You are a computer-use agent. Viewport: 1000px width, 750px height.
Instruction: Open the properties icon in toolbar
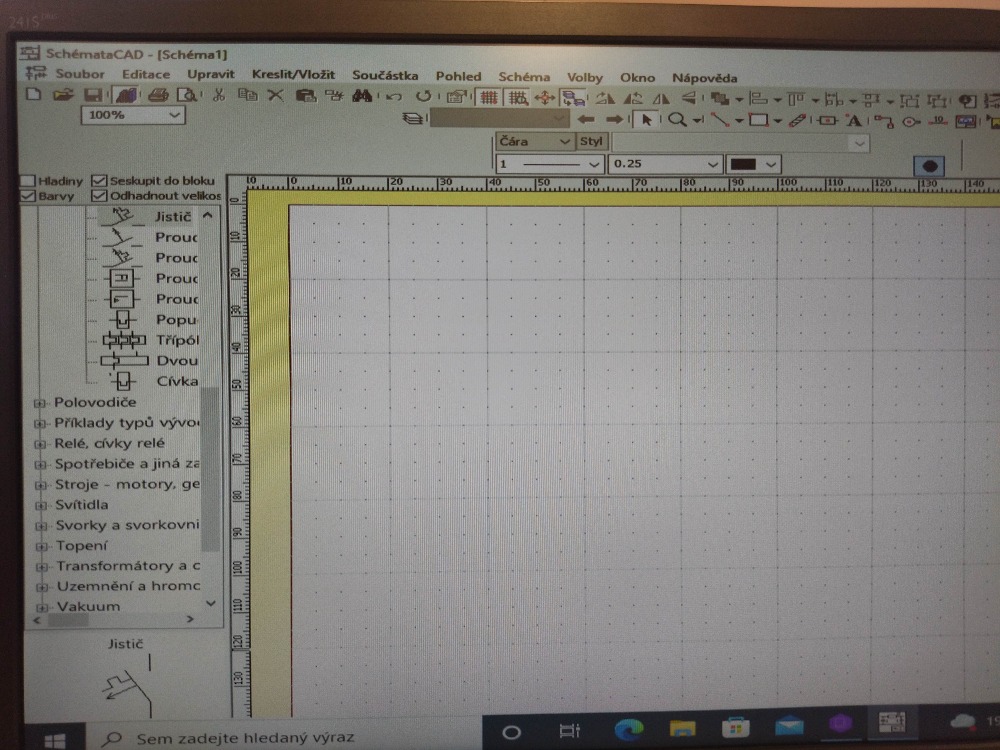pos(457,98)
